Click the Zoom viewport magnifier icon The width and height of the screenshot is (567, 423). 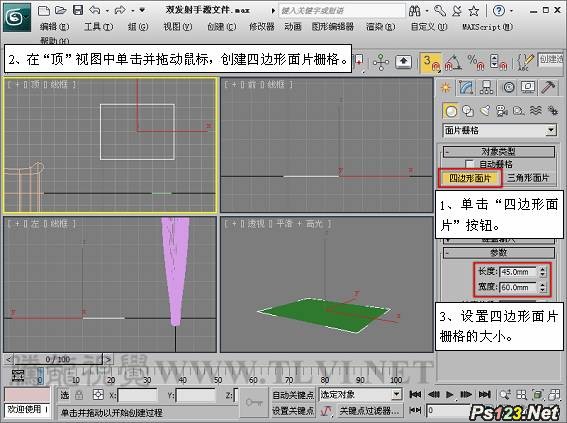[x=505, y=394]
